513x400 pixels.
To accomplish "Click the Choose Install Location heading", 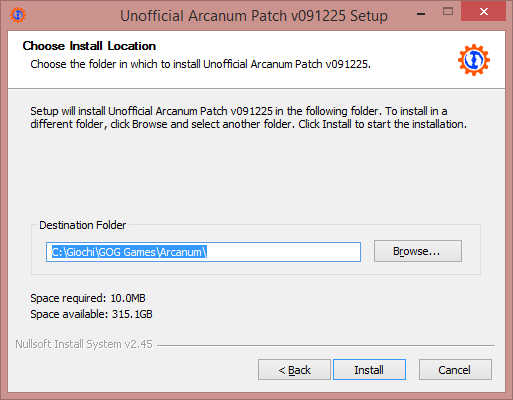I will [x=89, y=46].
